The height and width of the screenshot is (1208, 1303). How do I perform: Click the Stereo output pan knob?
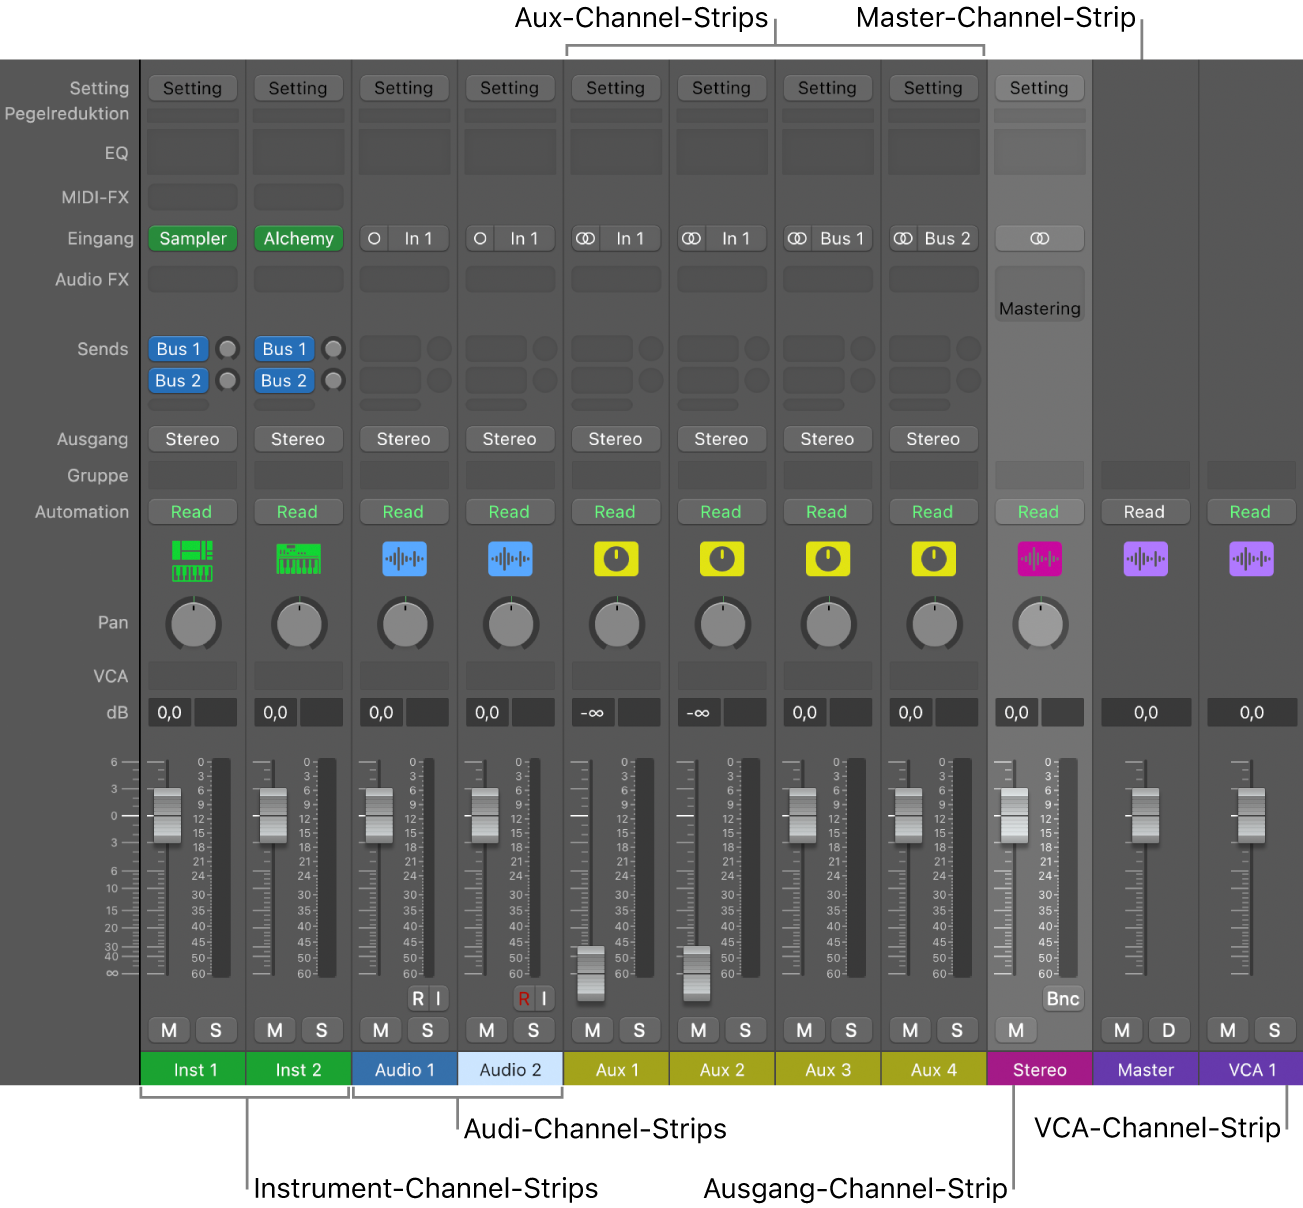point(1040,624)
